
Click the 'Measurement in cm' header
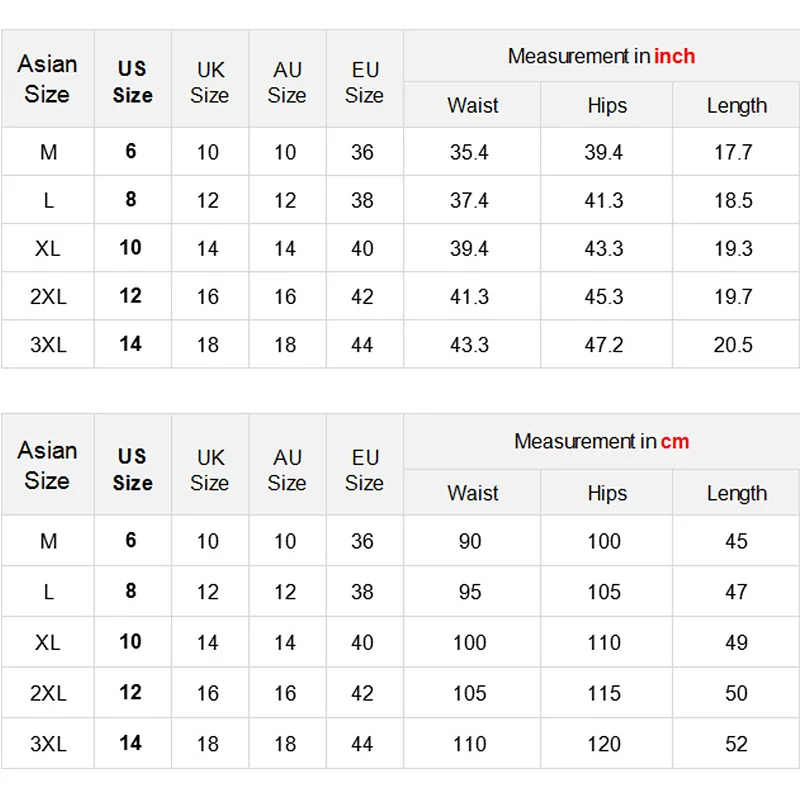(x=601, y=442)
